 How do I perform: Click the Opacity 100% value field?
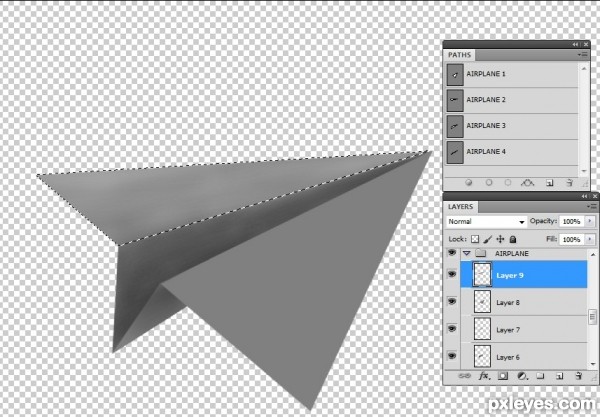click(x=572, y=222)
